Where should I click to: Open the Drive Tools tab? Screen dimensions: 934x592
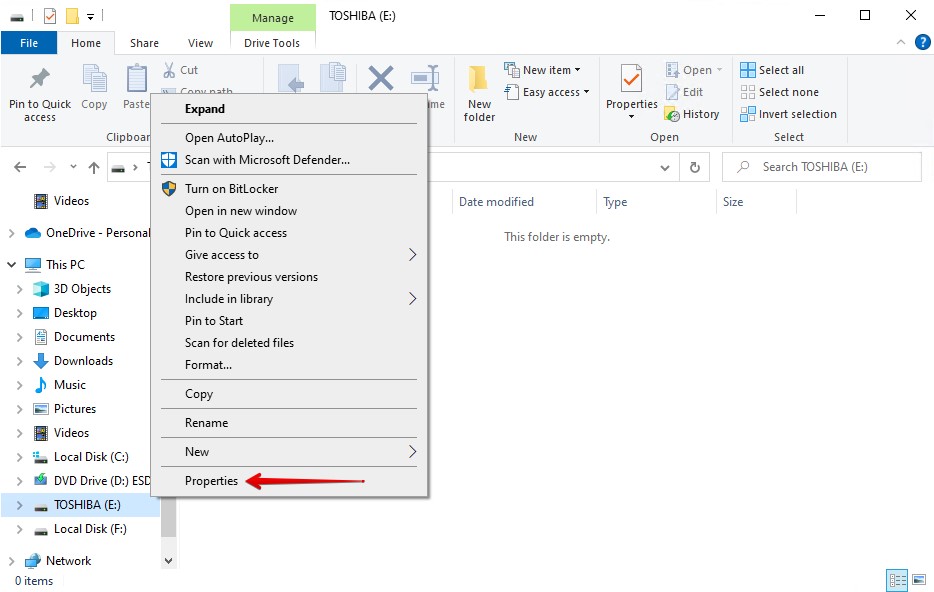tap(272, 43)
